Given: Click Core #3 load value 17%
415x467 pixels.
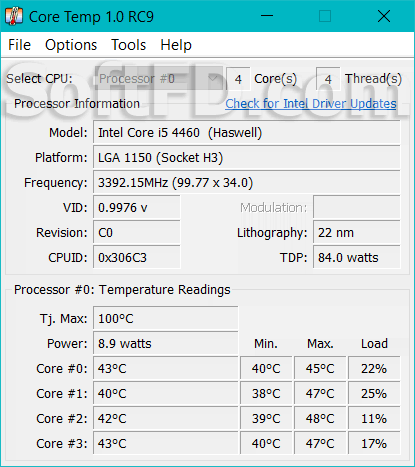Looking at the screenshot, I should (x=374, y=444).
